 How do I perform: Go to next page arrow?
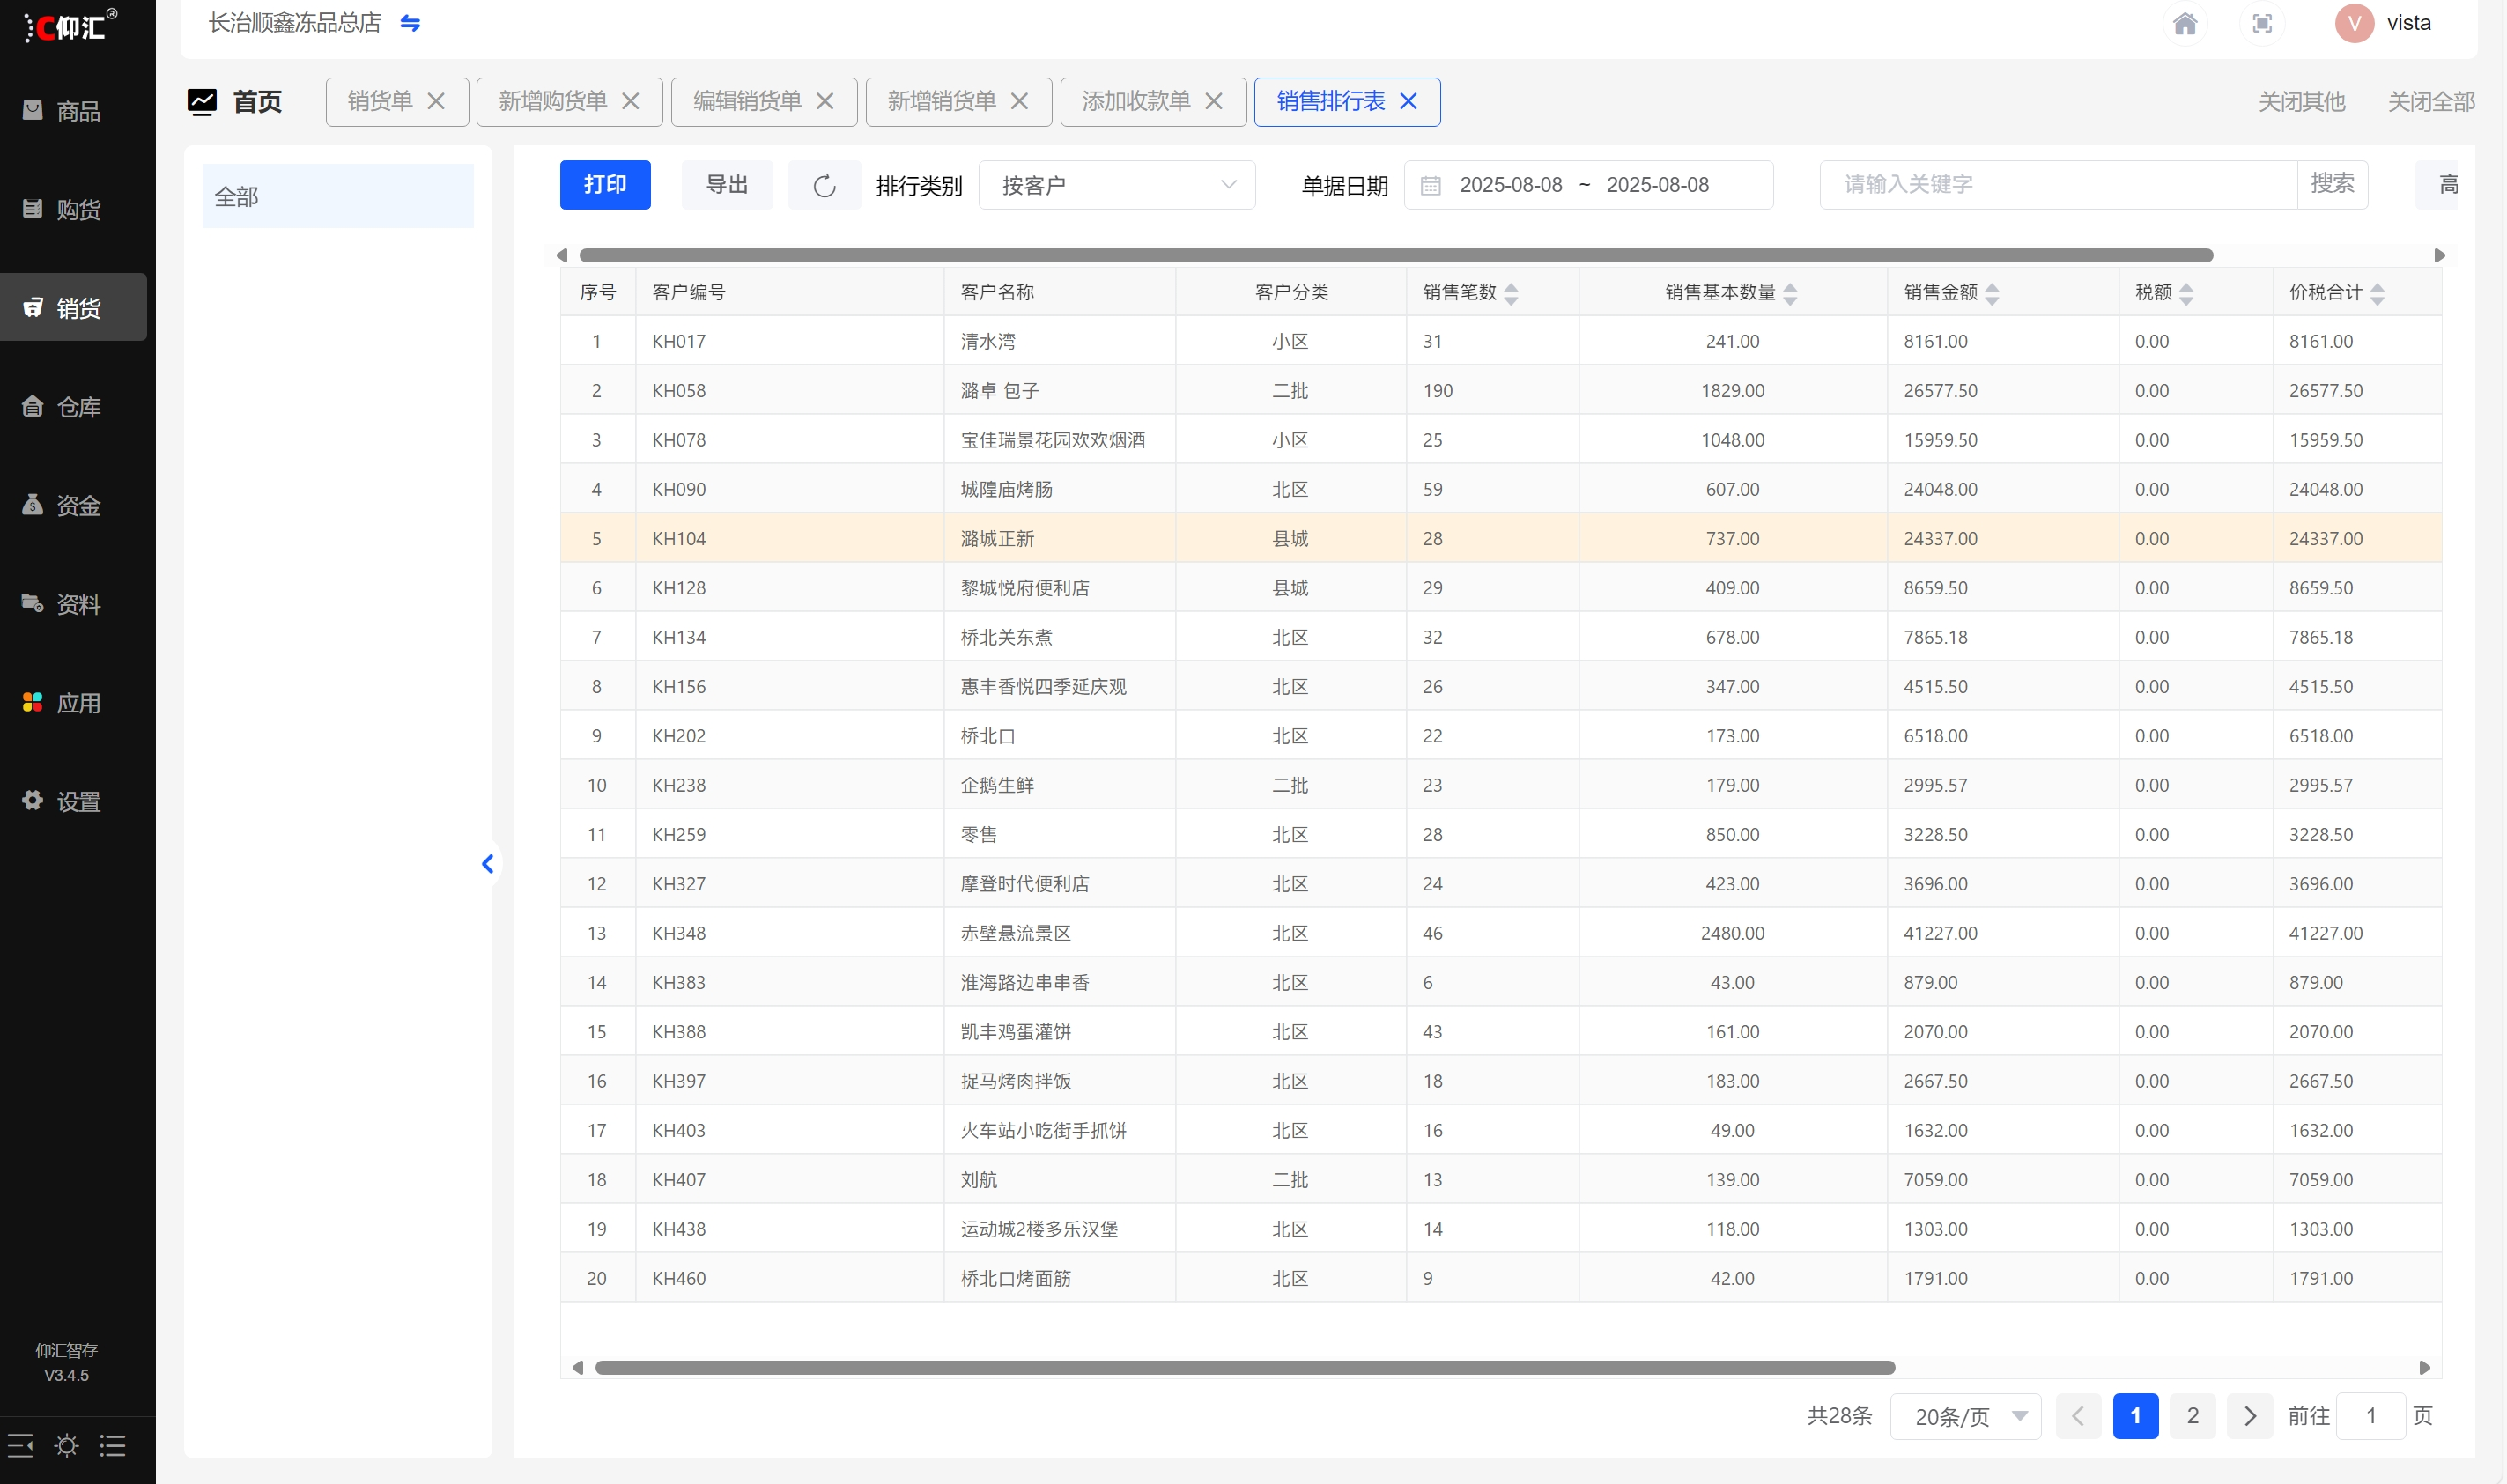tap(2249, 1416)
